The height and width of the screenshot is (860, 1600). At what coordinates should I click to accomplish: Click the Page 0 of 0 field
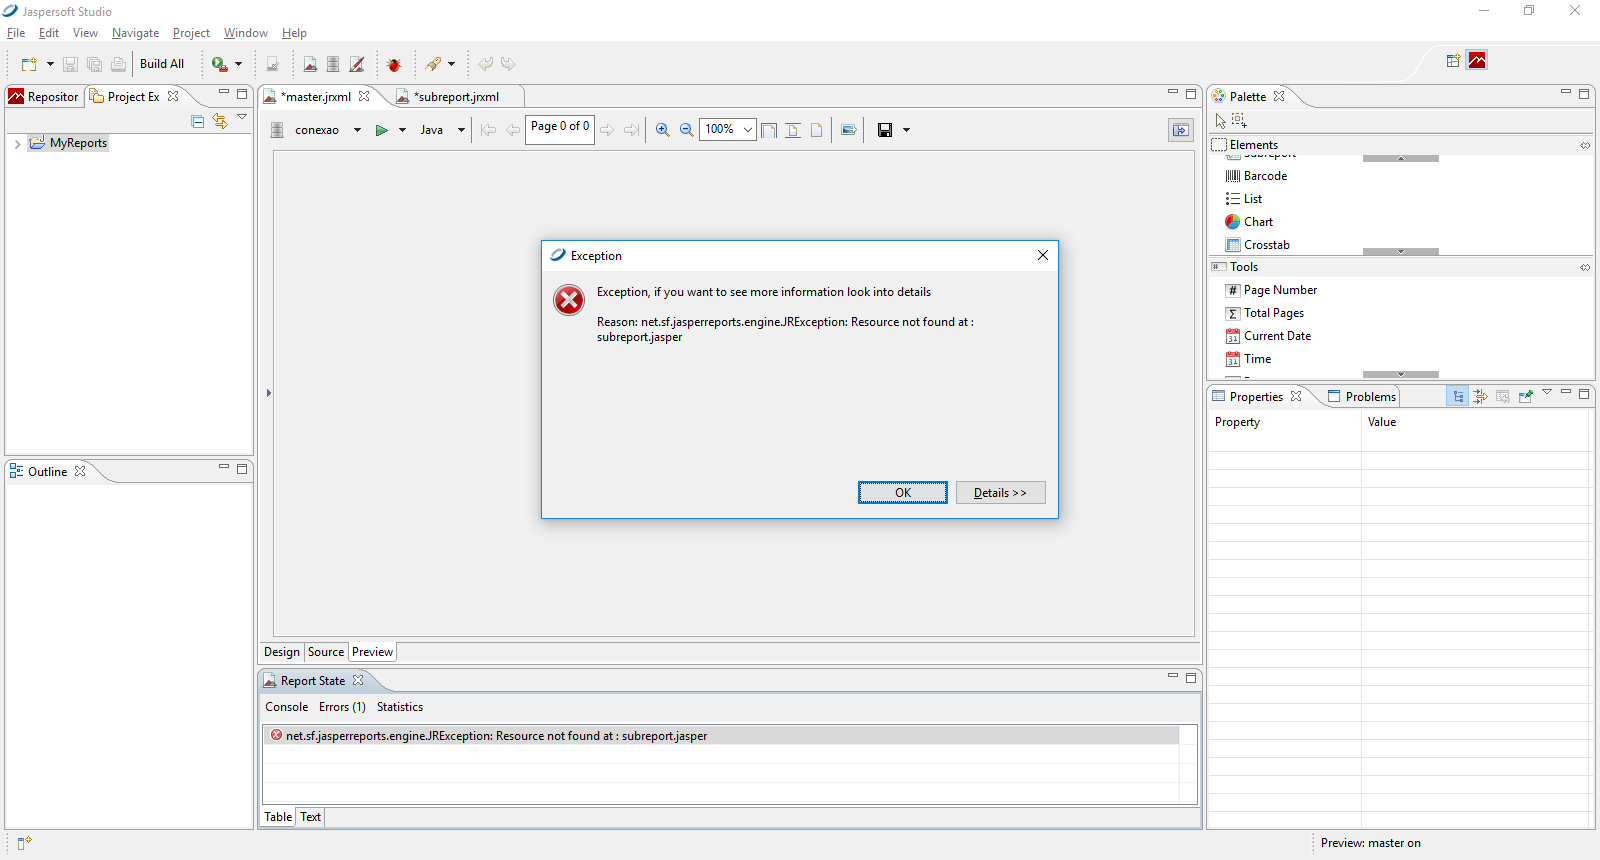pos(560,130)
